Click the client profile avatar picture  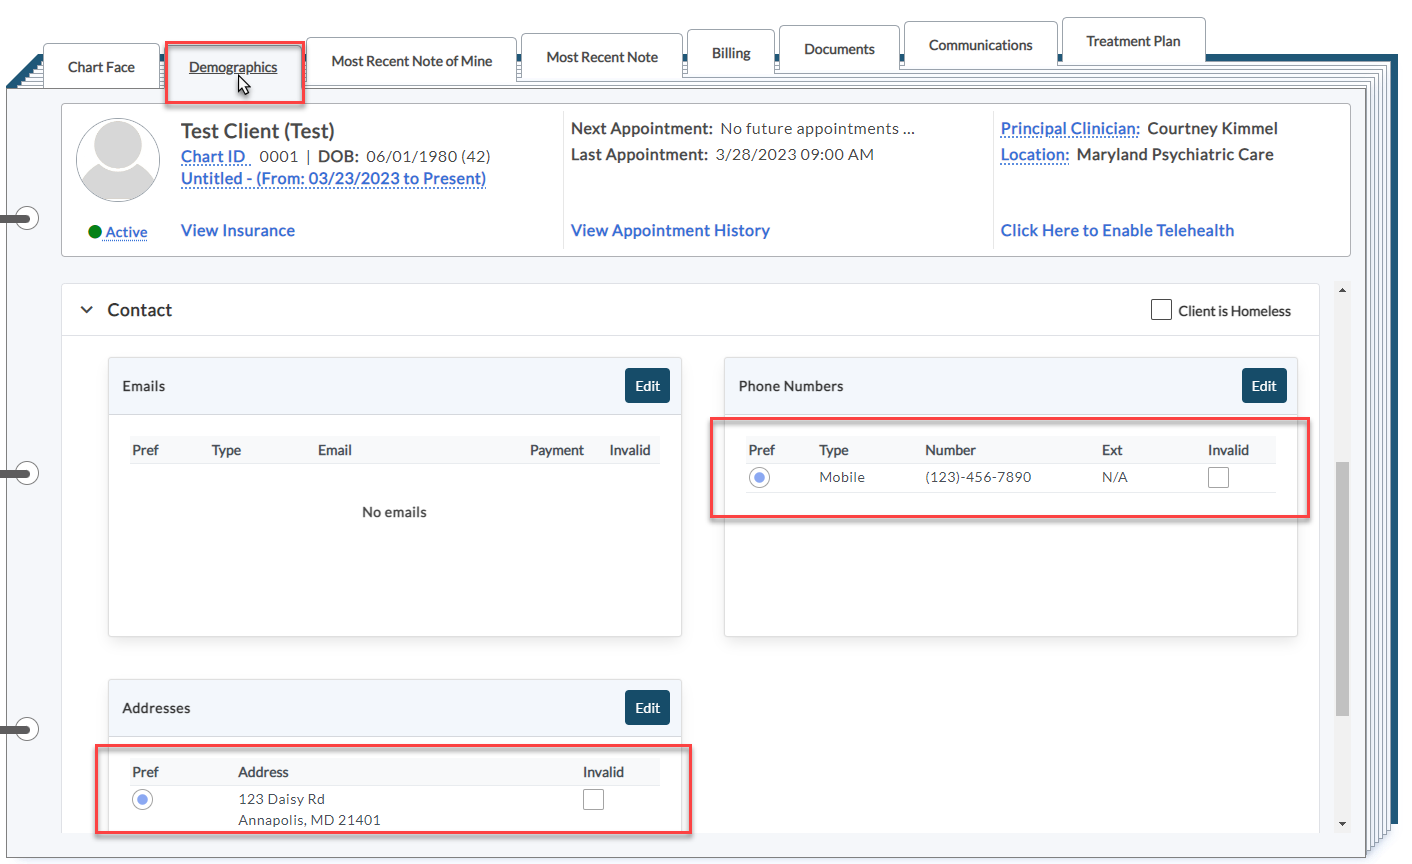[x=118, y=160]
